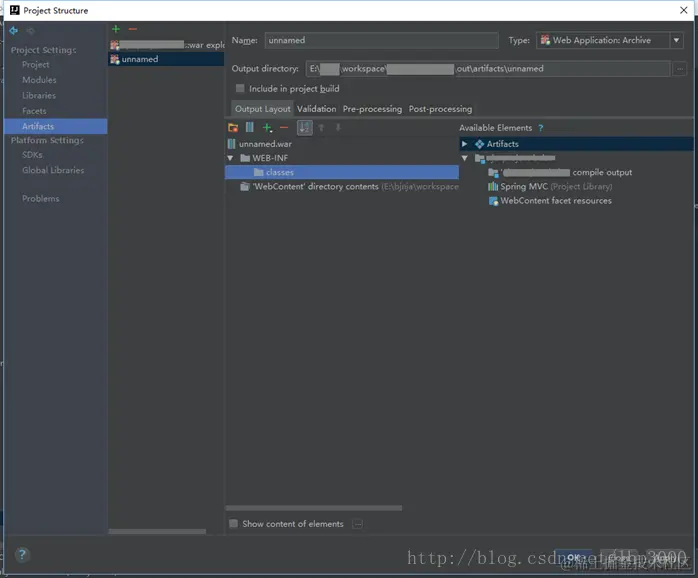Click the options button beside Show content of elements
This screenshot has width=698, height=578.
[357, 524]
